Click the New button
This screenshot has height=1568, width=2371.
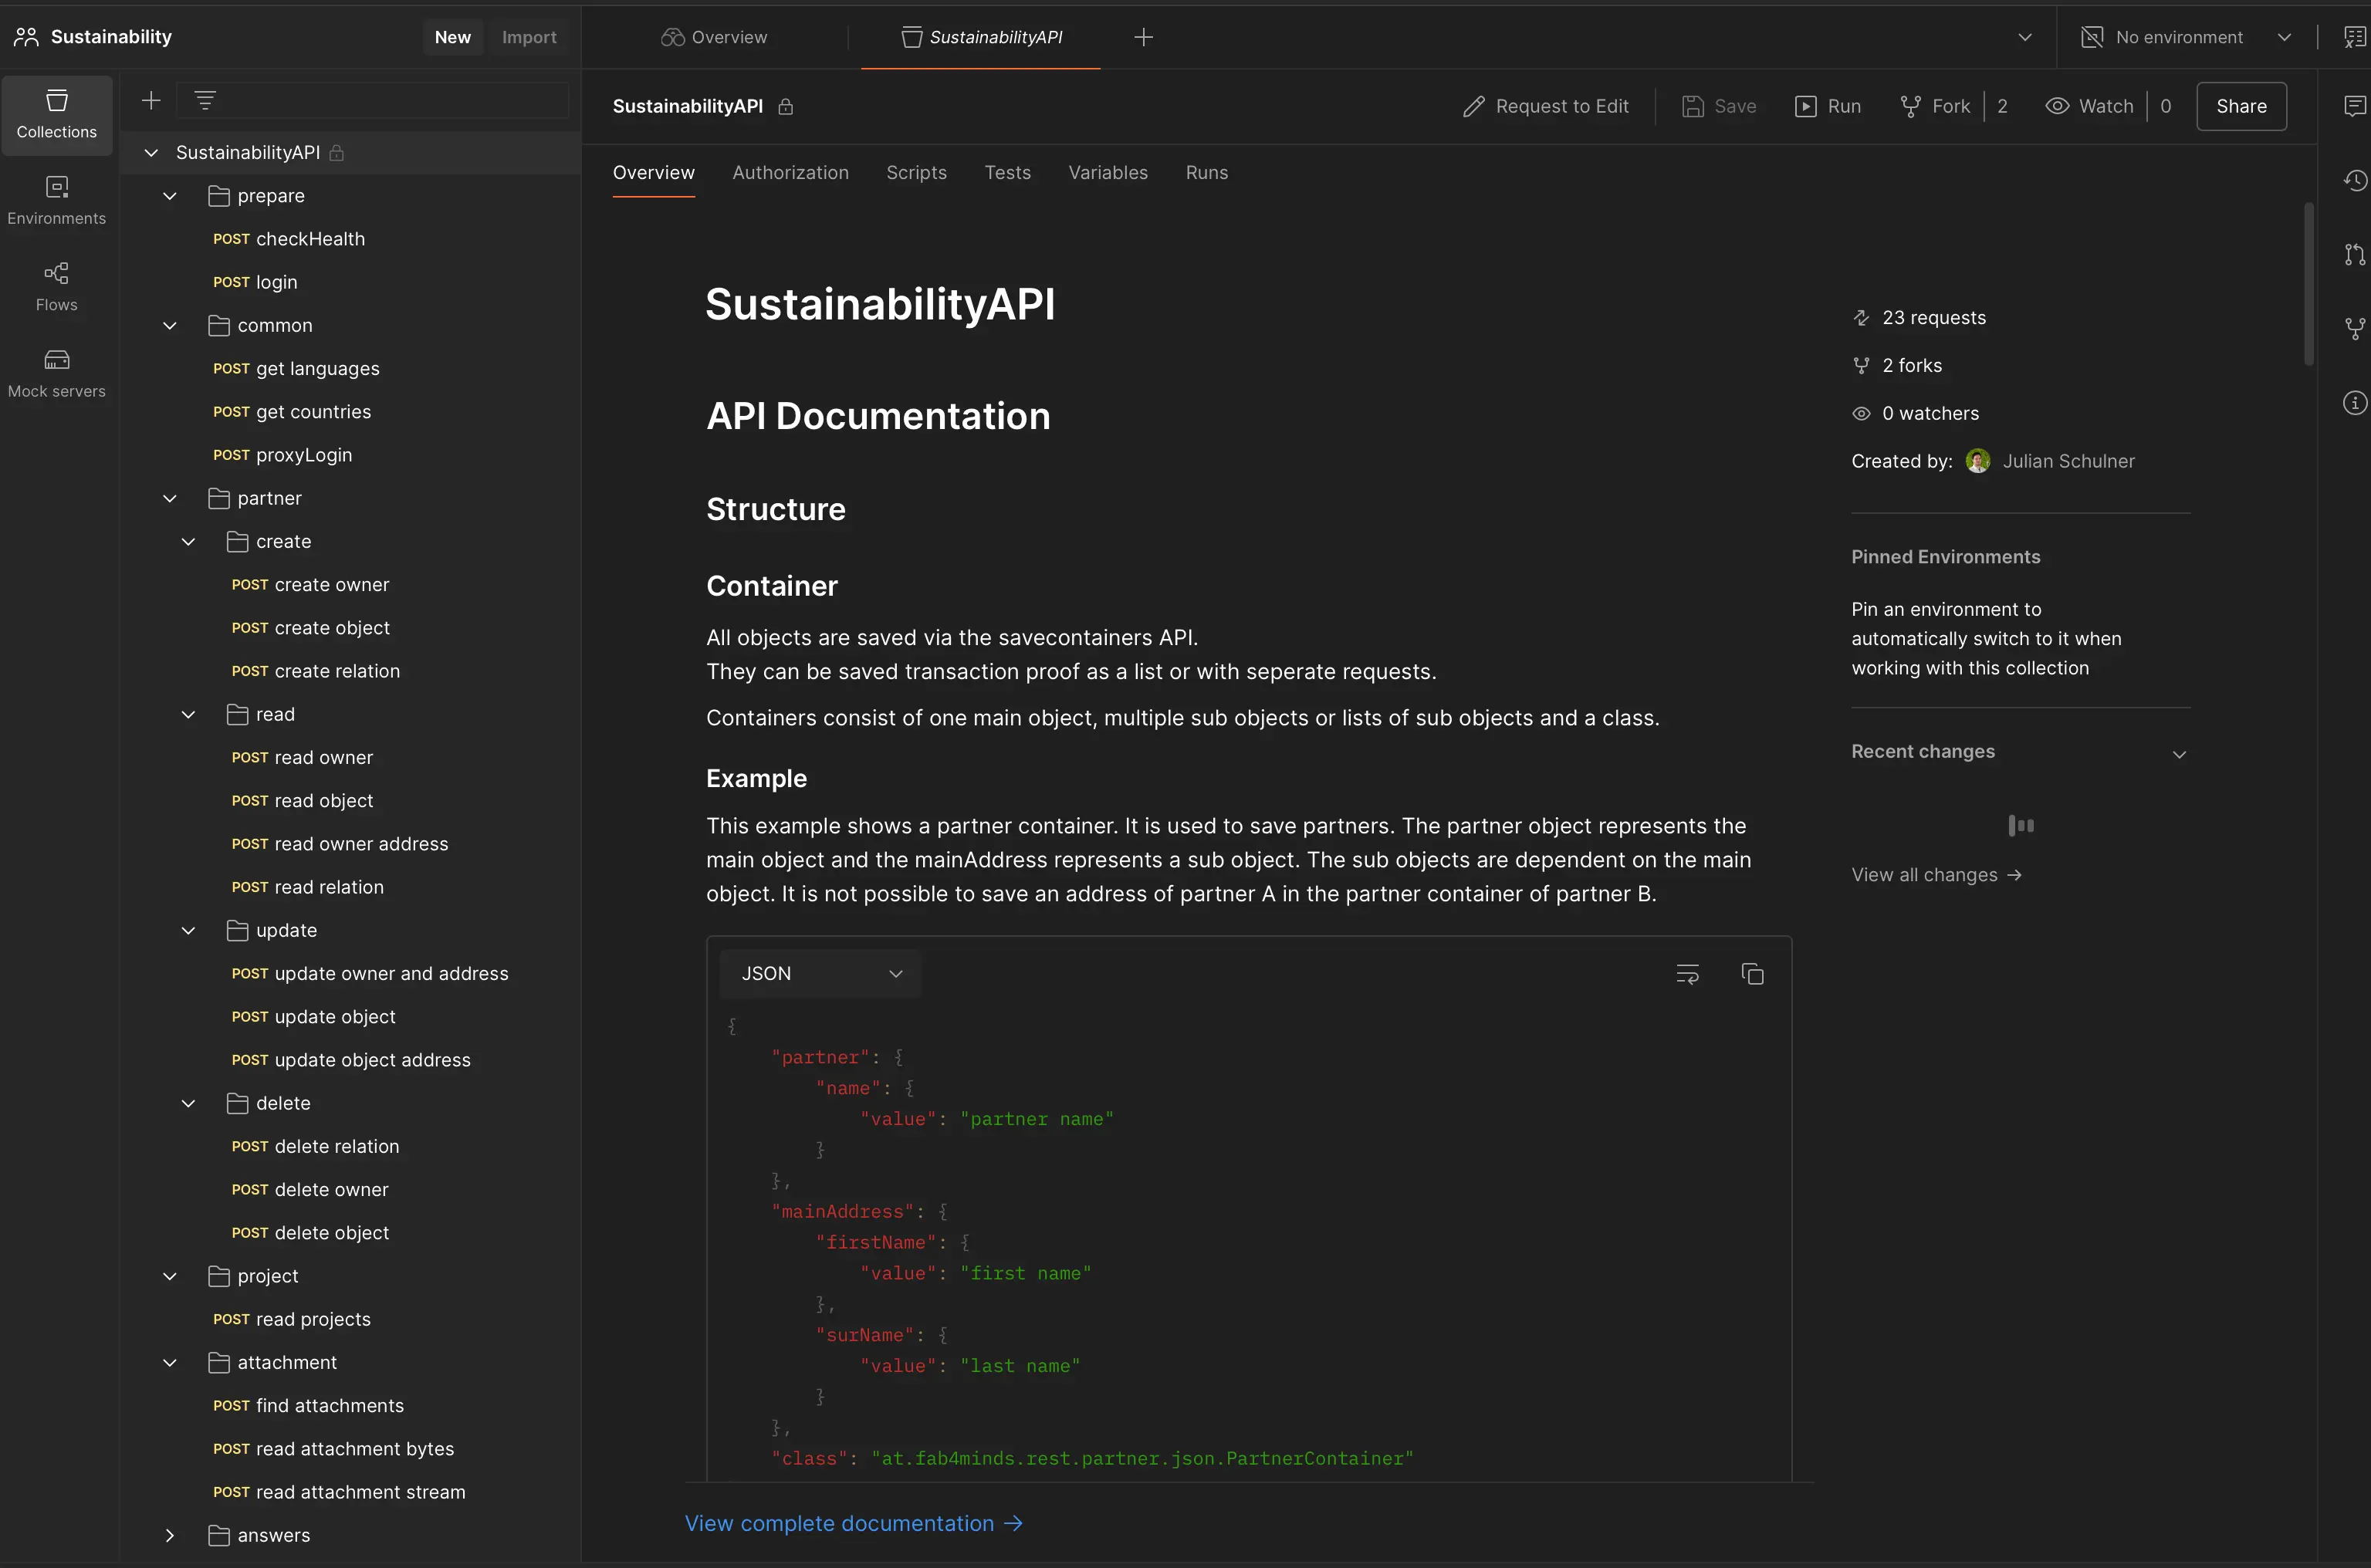(x=453, y=37)
